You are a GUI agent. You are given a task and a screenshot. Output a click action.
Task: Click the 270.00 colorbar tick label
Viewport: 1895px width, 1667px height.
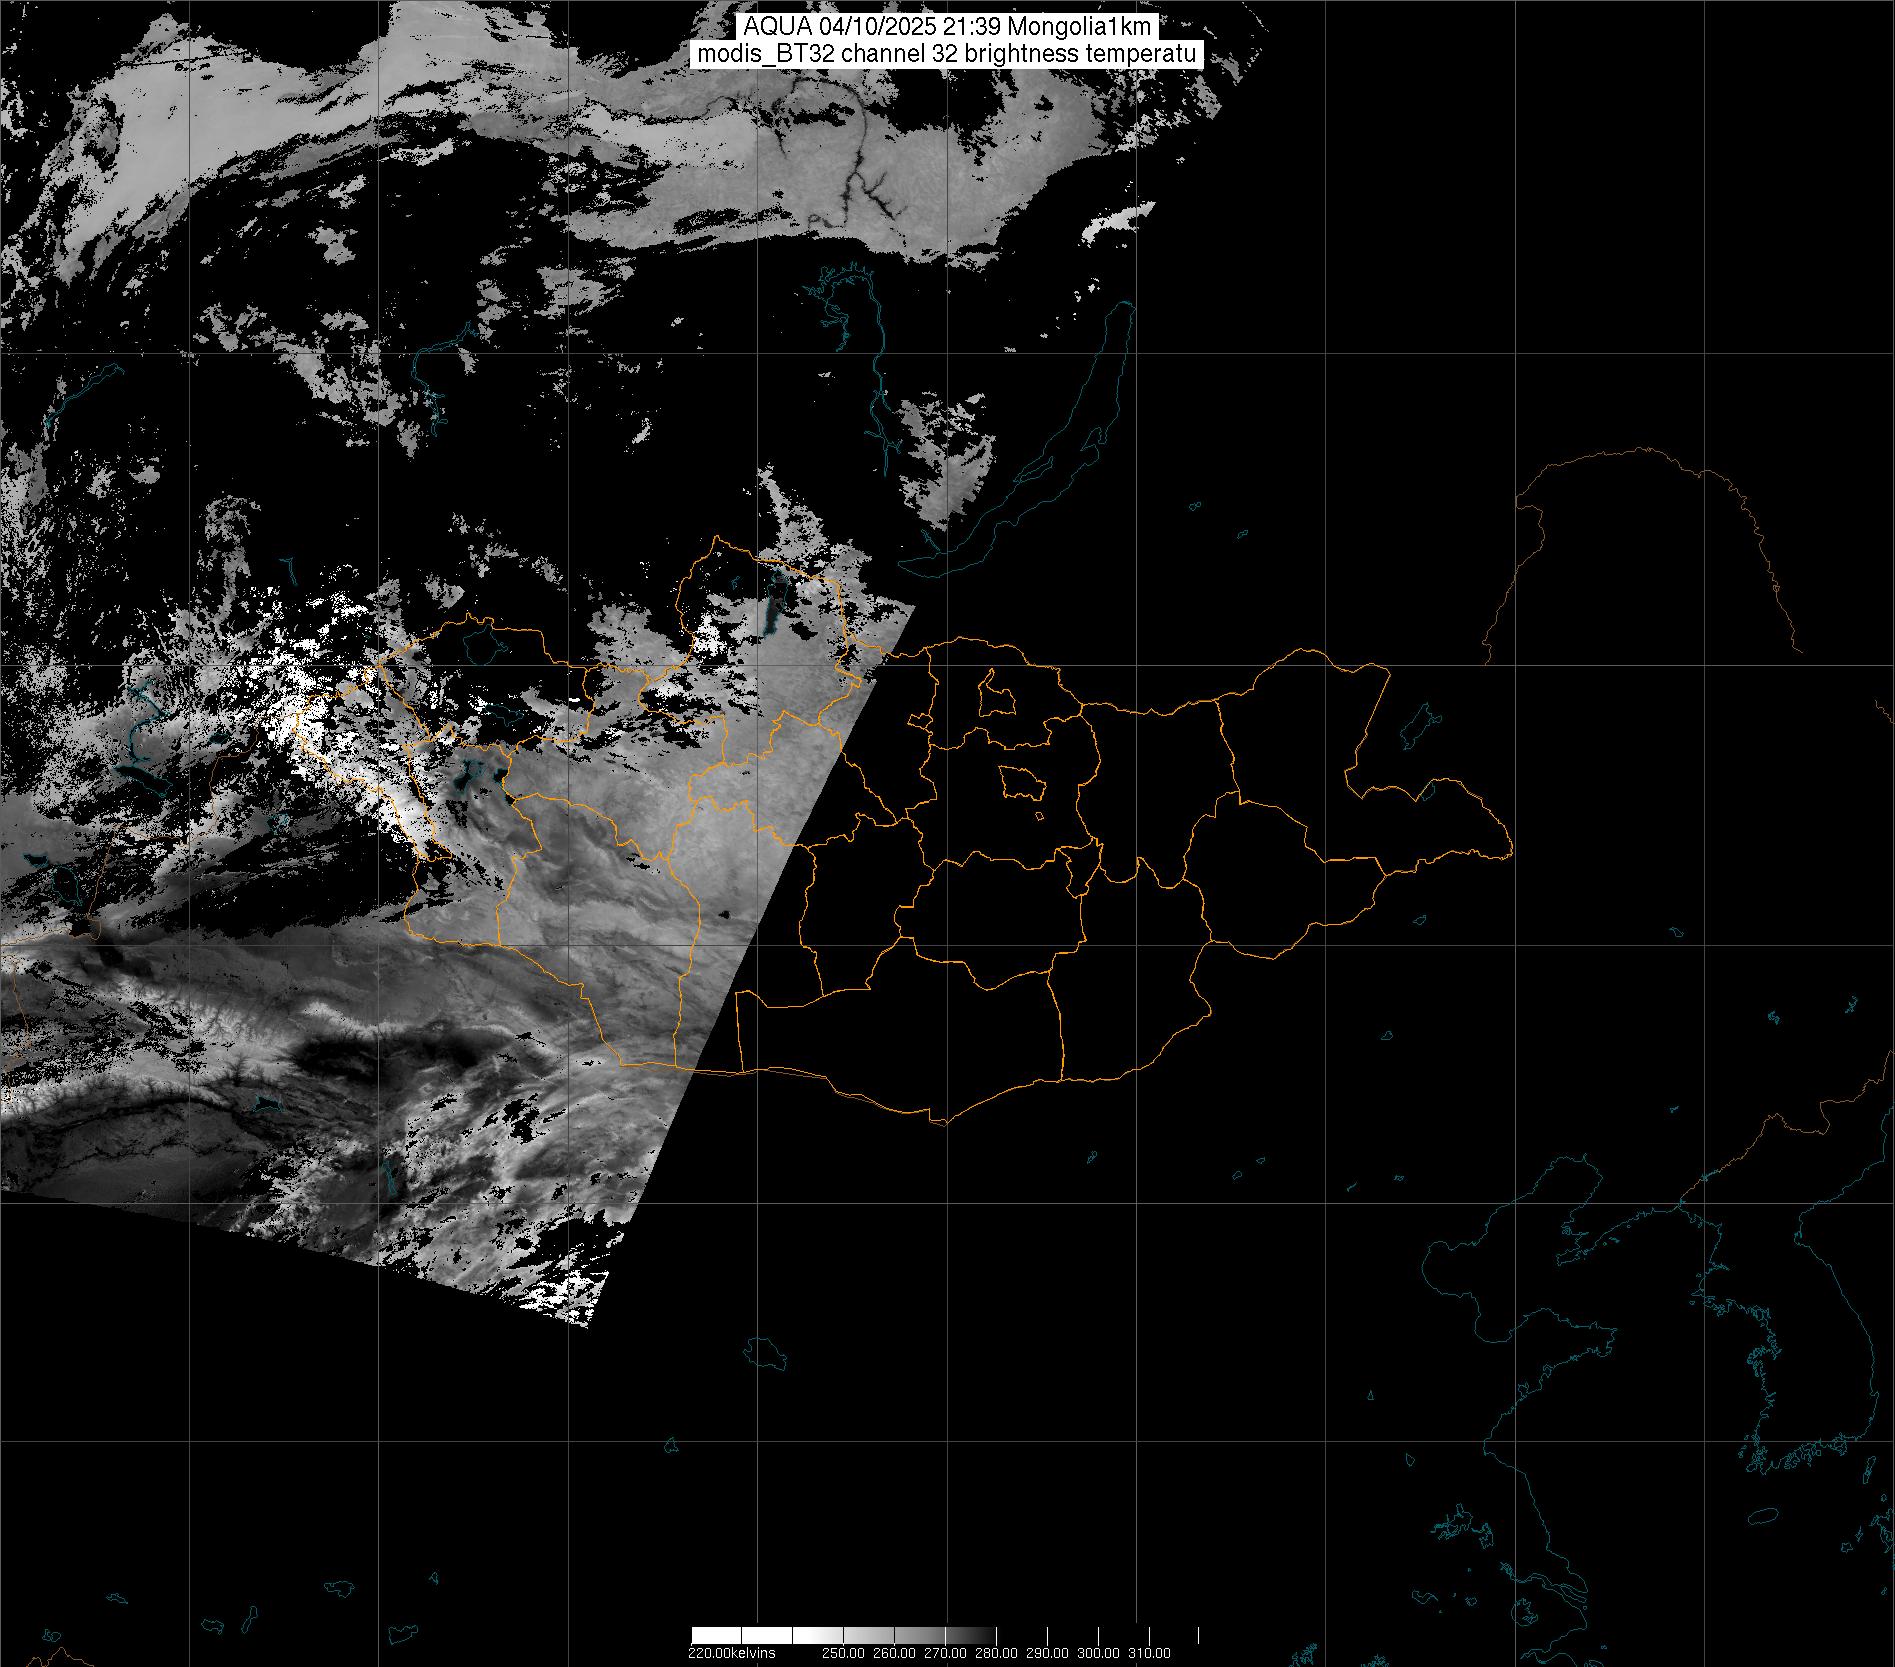click(x=945, y=1653)
